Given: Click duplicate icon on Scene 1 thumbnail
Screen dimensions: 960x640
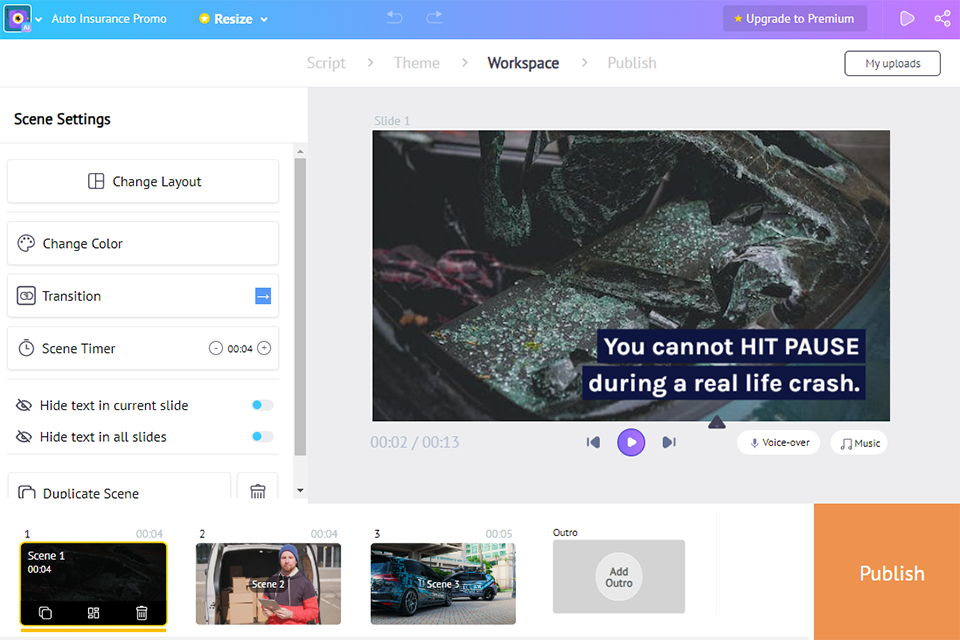Looking at the screenshot, I should pyautogui.click(x=45, y=613).
